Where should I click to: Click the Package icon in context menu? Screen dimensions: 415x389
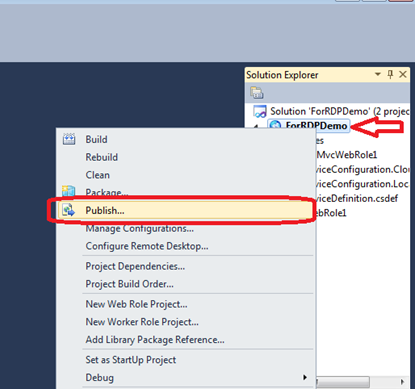click(69, 191)
